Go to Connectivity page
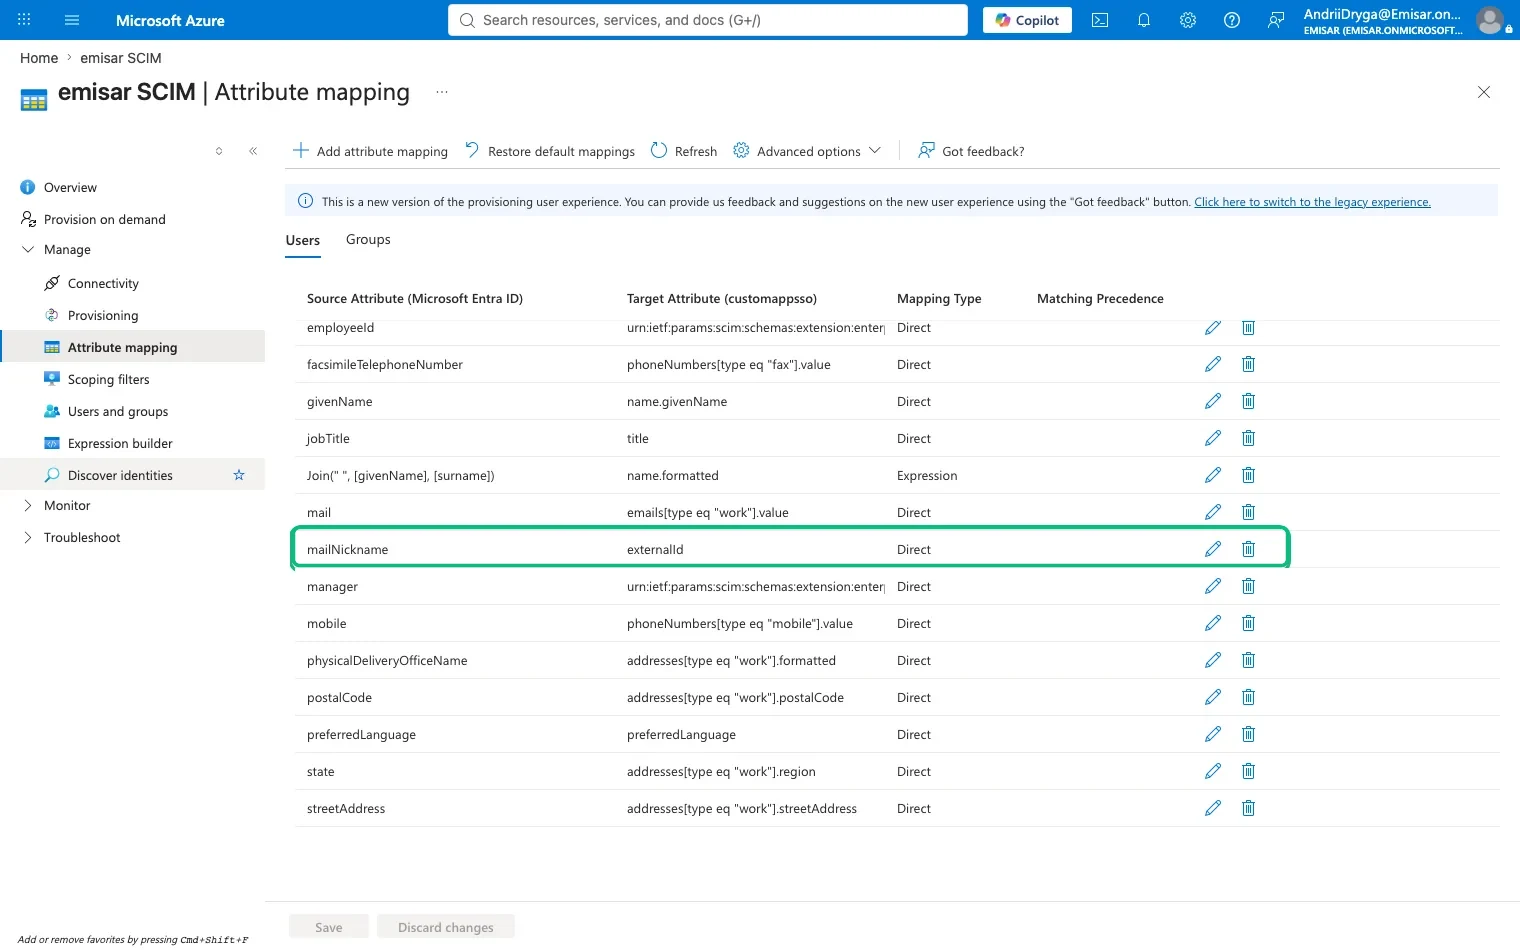1520x950 pixels. pos(103,283)
